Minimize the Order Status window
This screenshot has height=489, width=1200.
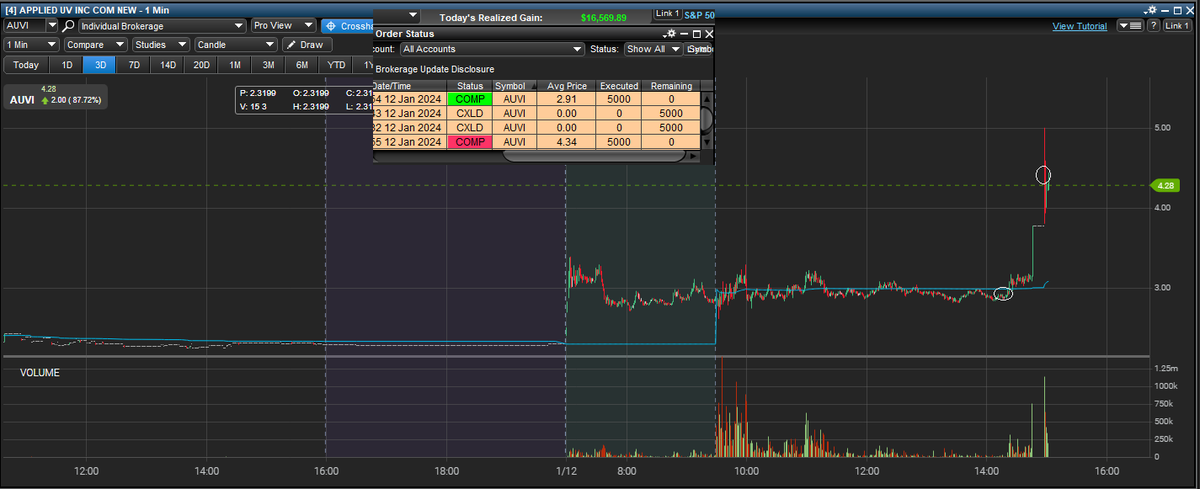[685, 34]
